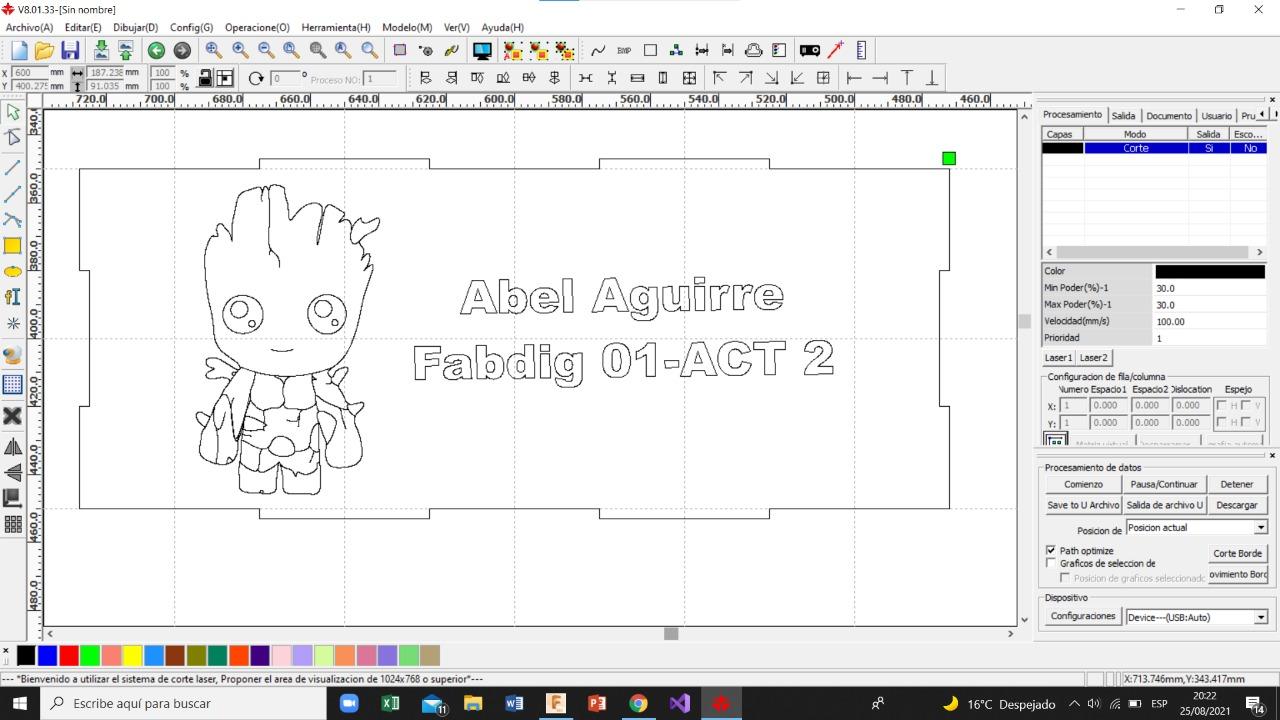Screen dimensions: 1280x720
Task: Open Google Chrome from the taskbar
Action: [x=638, y=703]
